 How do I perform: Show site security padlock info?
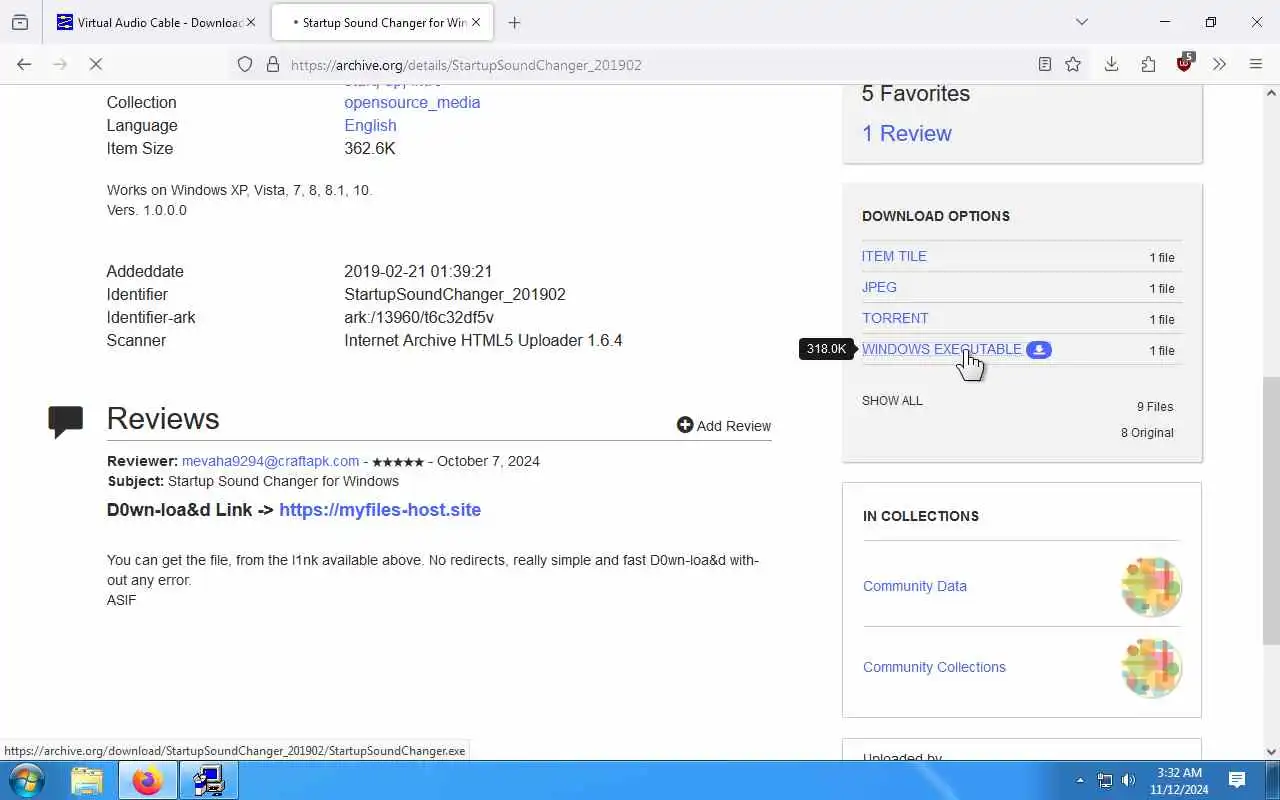point(272,64)
